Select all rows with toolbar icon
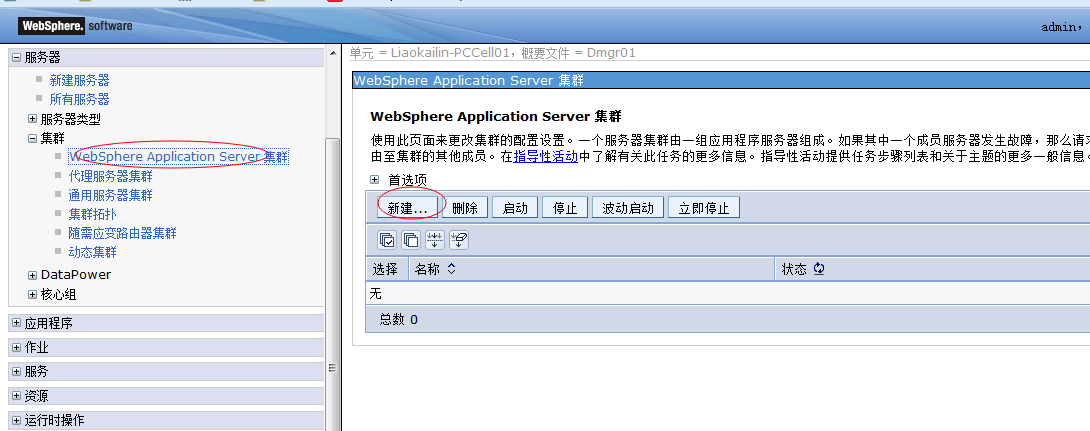Screen dimensions: 1090x431 pos(387,241)
